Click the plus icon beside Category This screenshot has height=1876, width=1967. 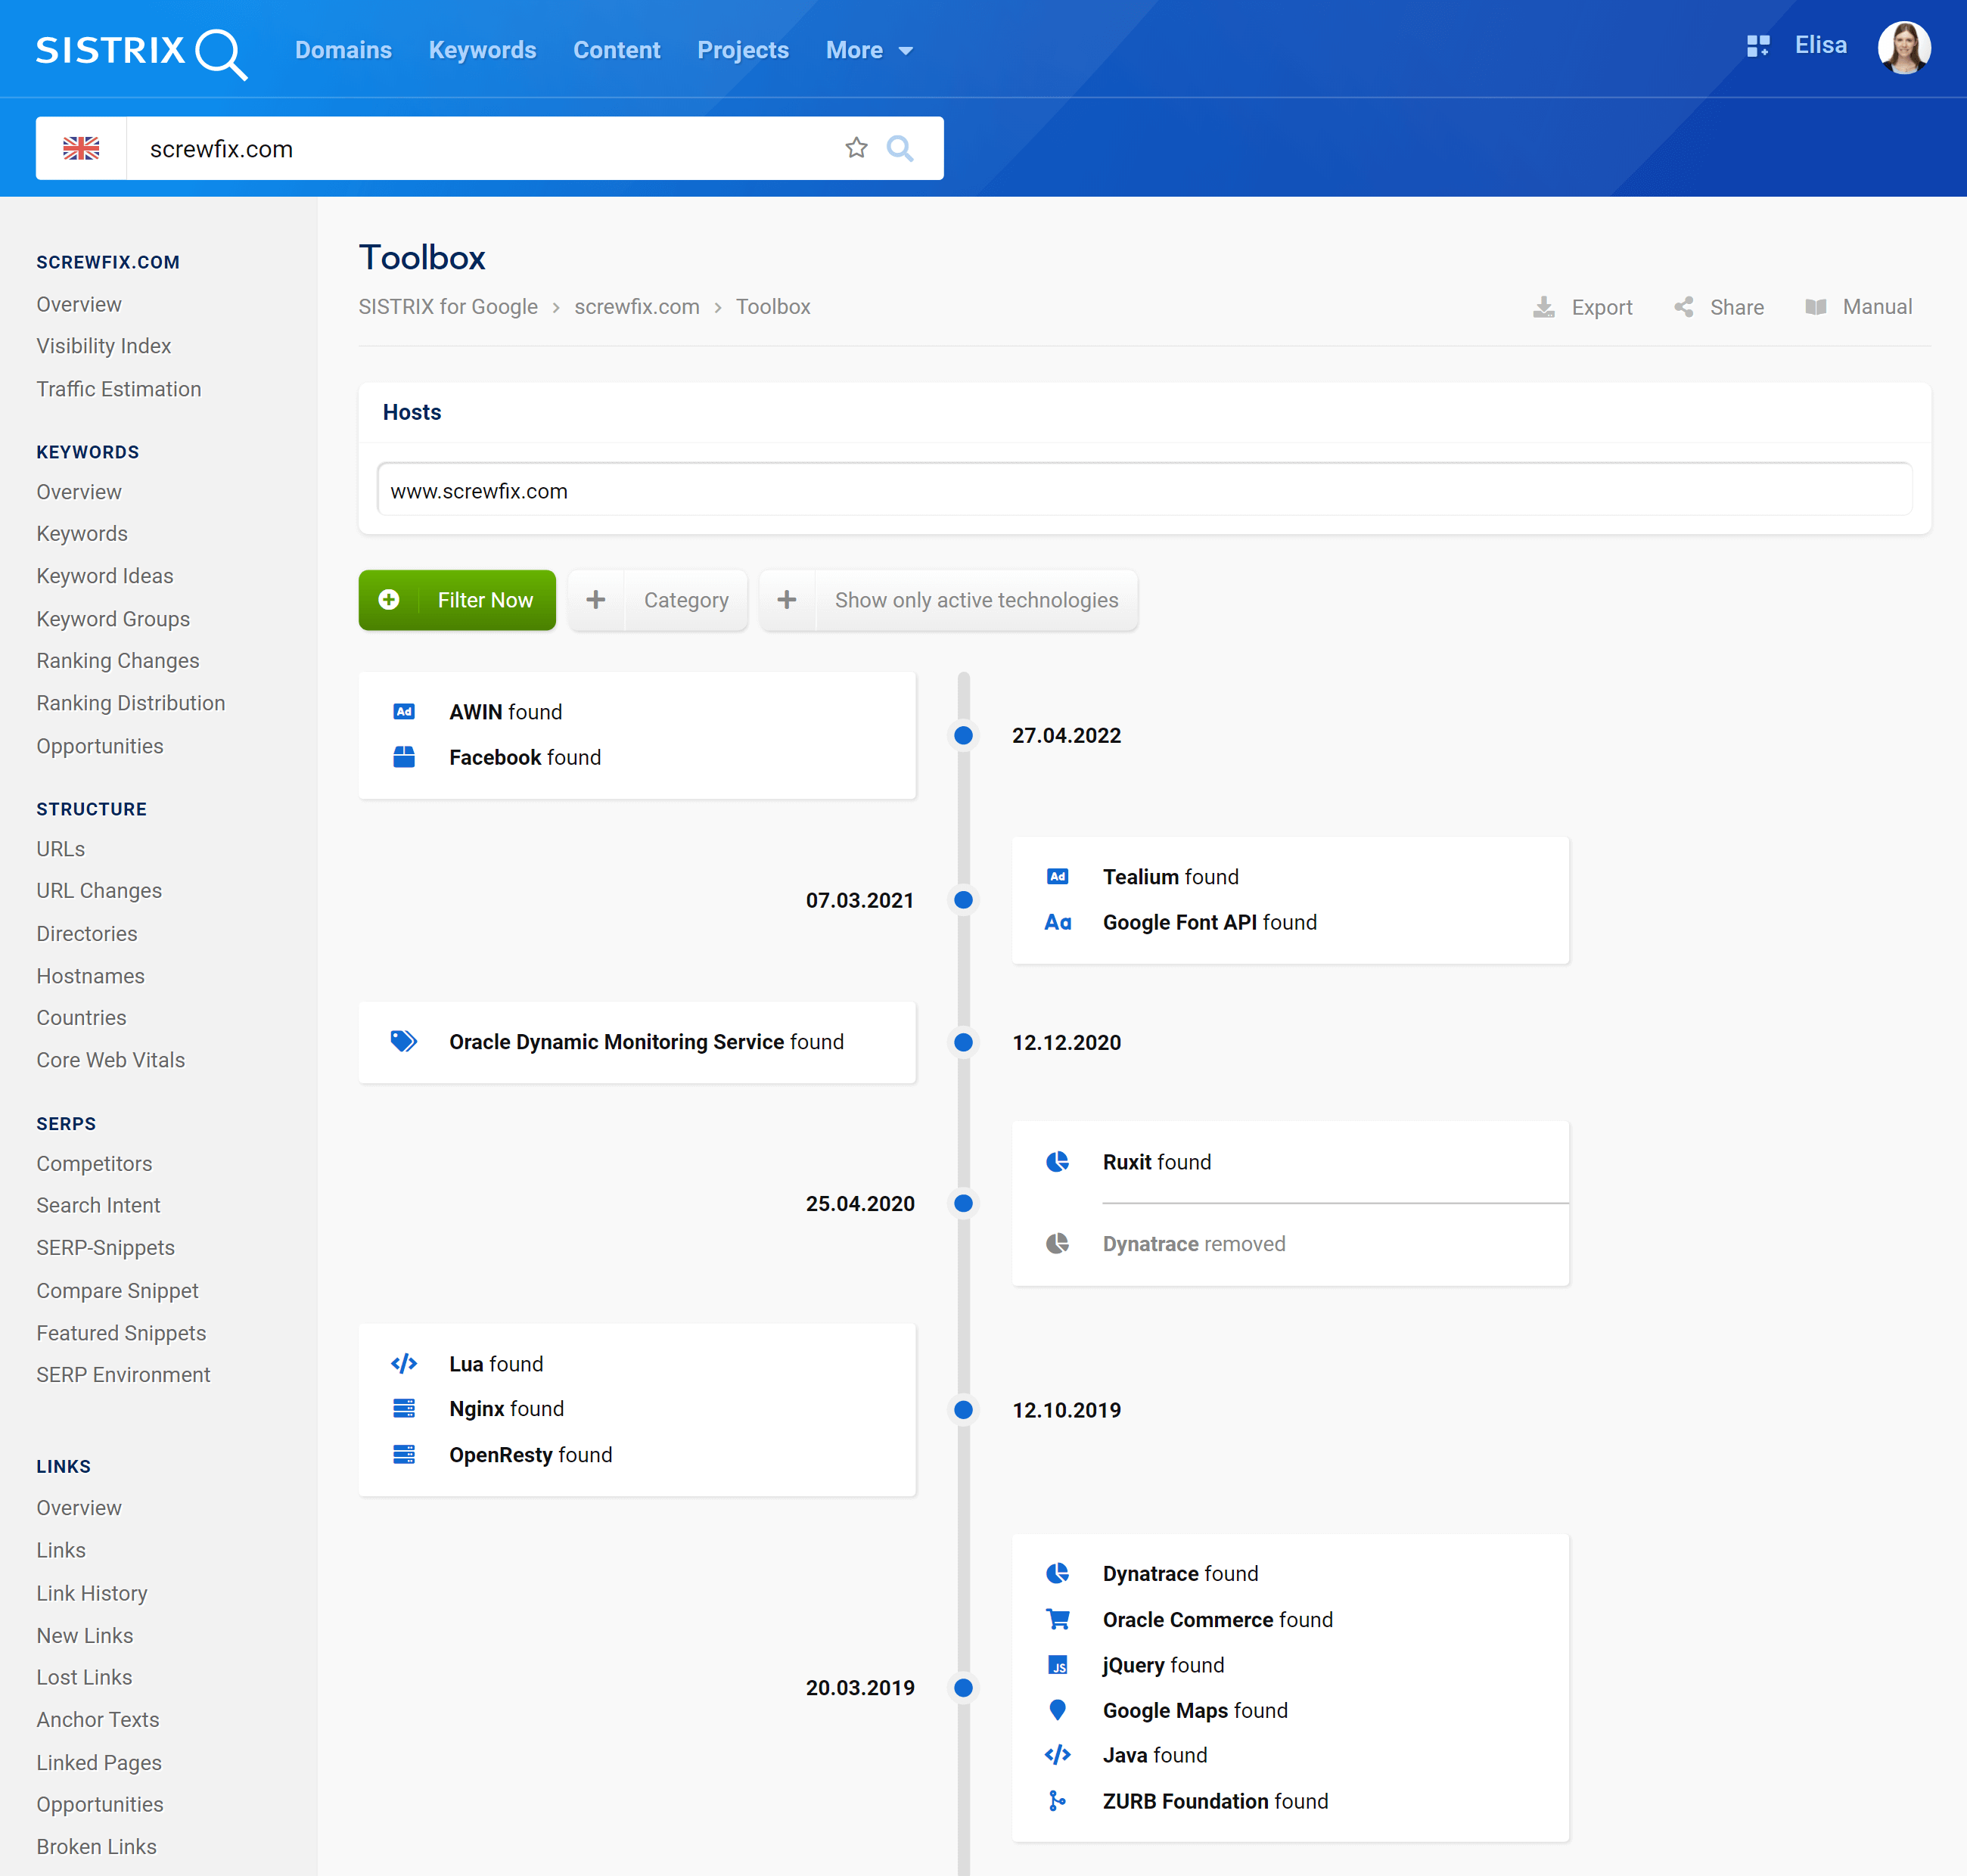[x=596, y=599]
